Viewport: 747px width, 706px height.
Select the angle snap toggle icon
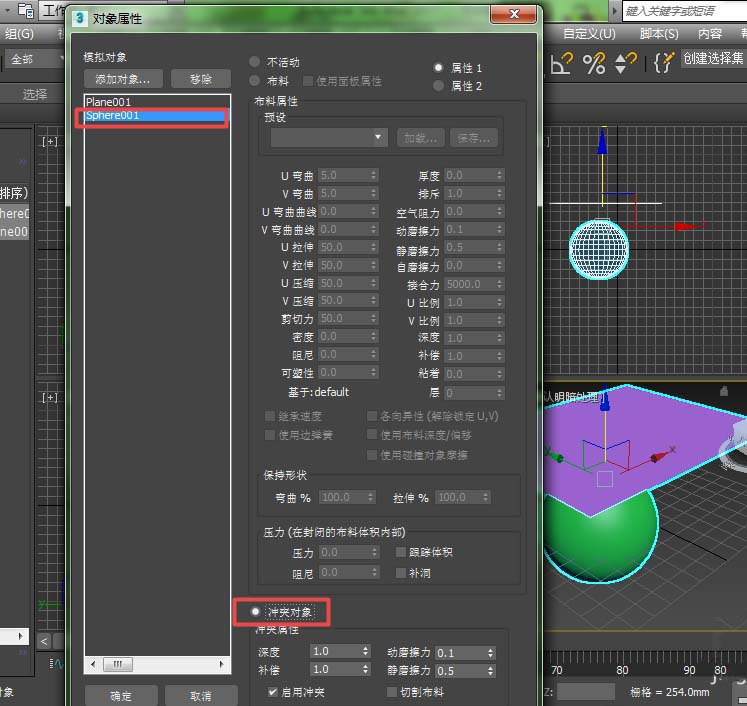coord(561,62)
